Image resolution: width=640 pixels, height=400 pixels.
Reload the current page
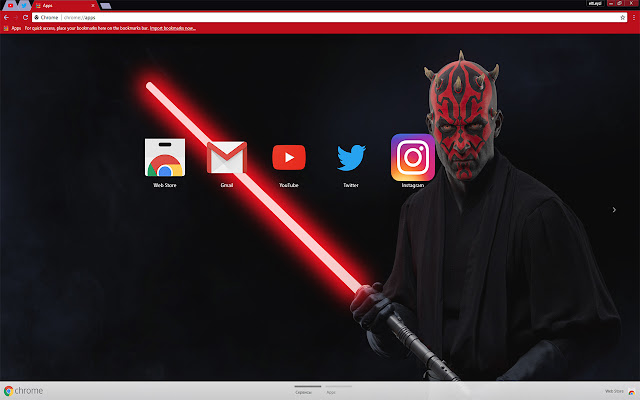pos(25,18)
